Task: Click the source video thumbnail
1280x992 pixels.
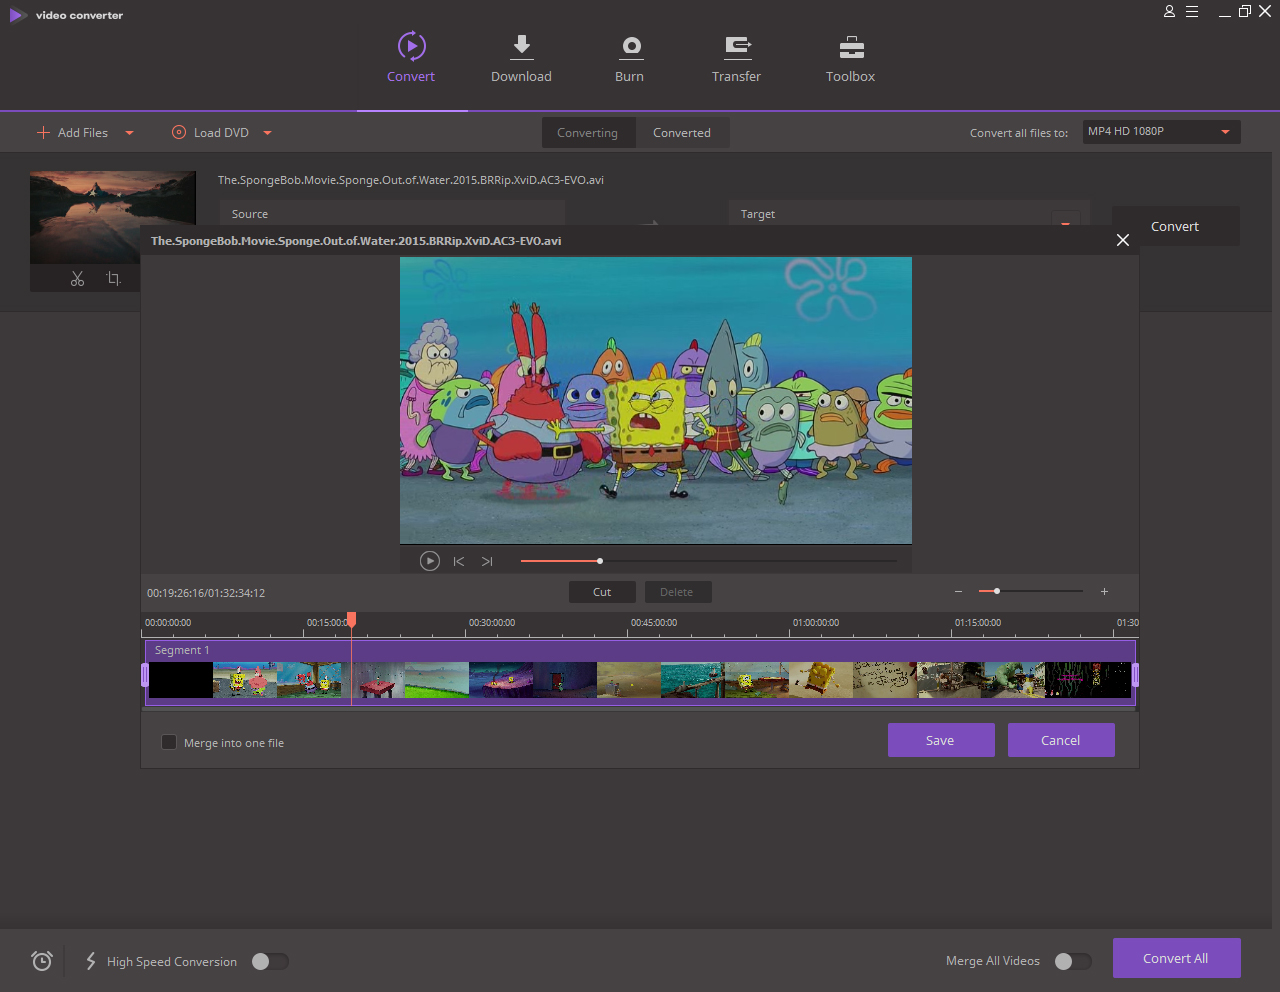Action: (113, 217)
